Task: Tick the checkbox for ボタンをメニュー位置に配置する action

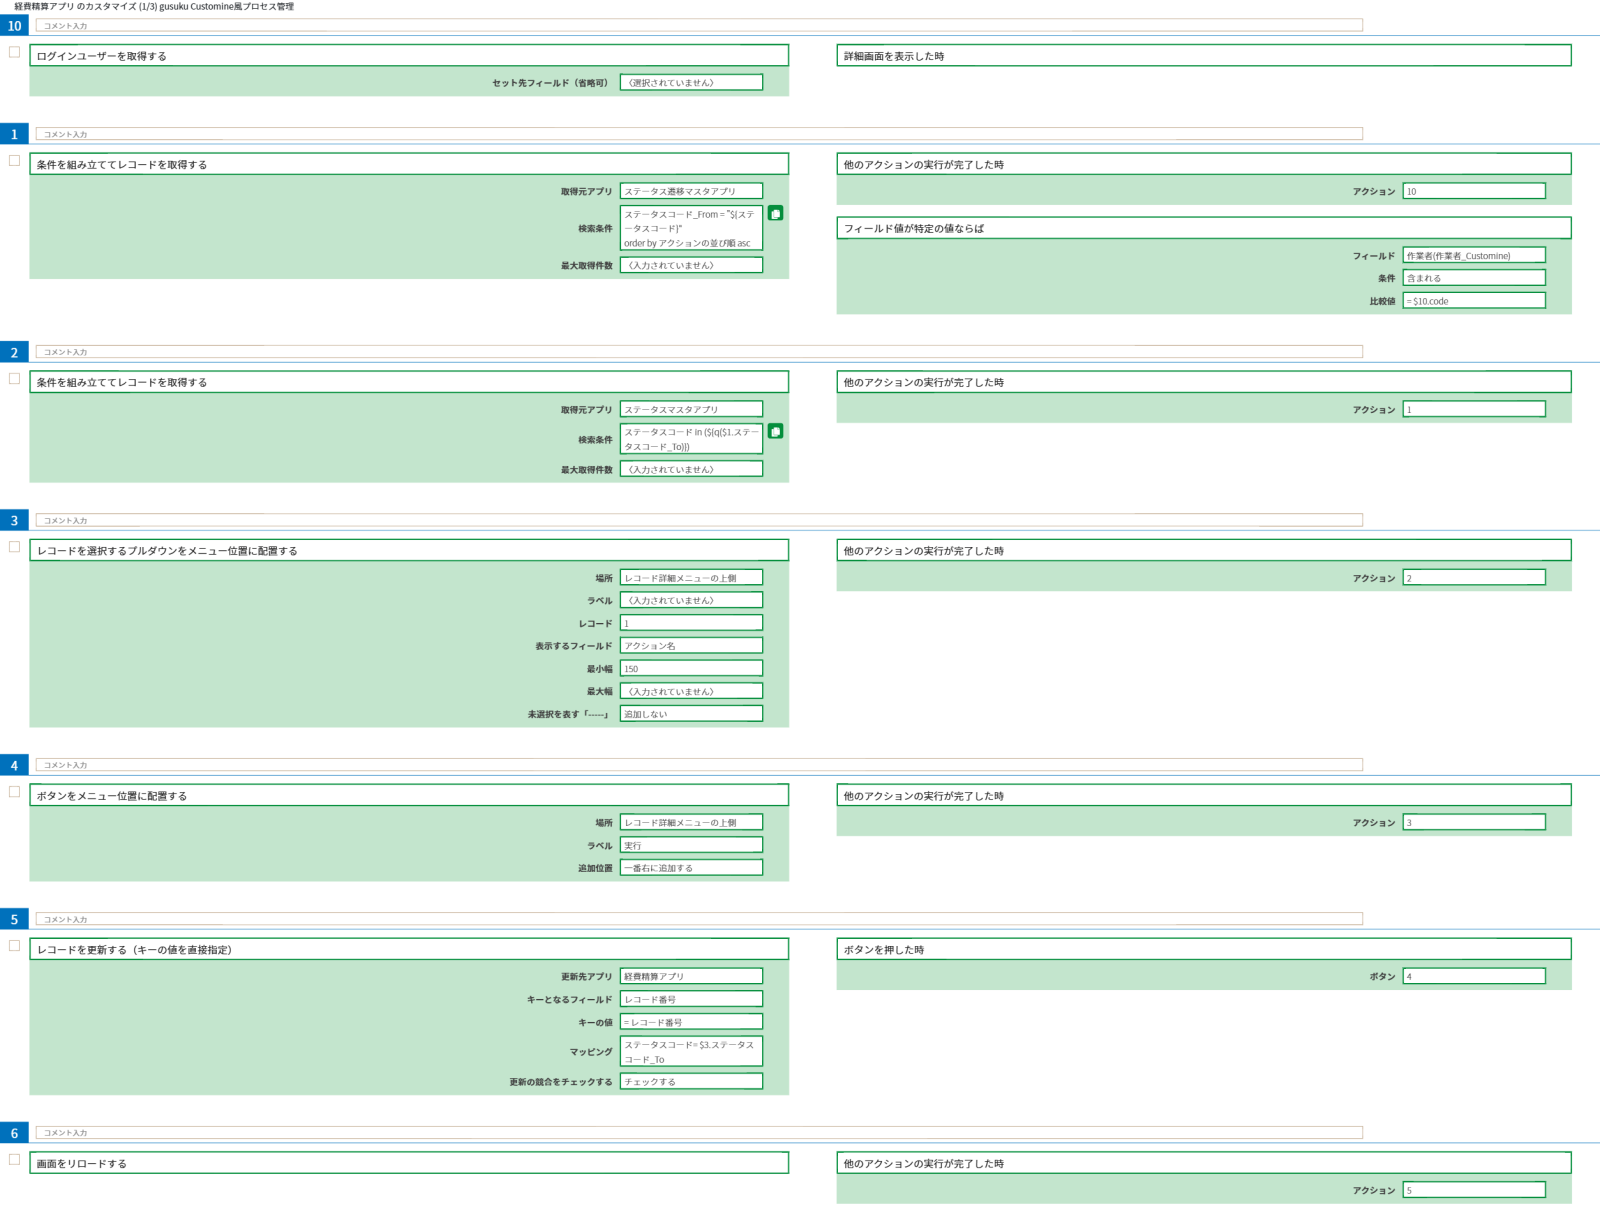Action: [x=15, y=792]
